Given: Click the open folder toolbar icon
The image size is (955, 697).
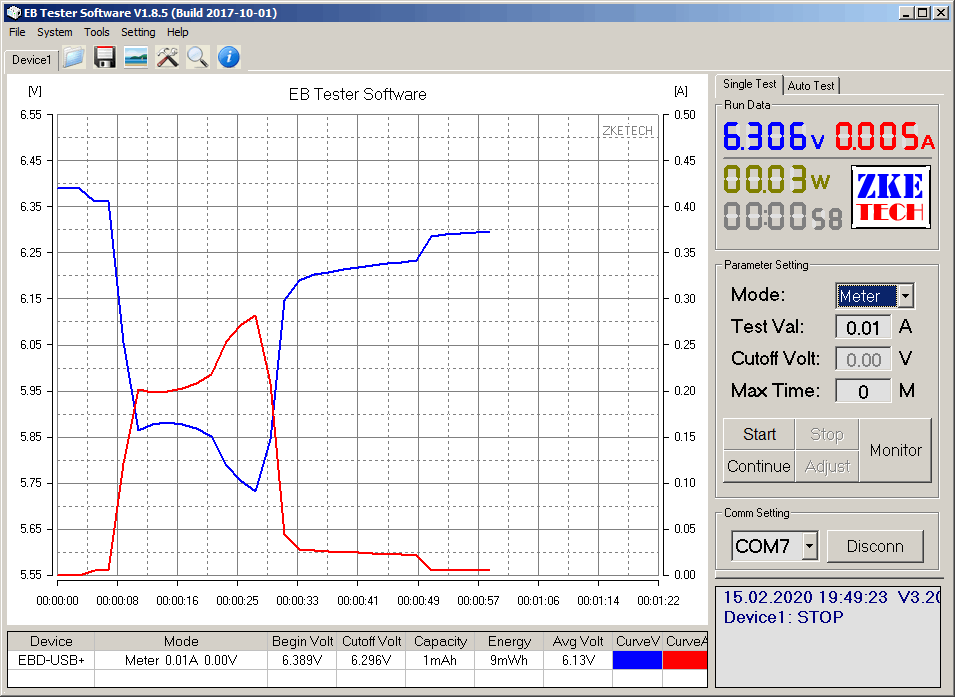Looking at the screenshot, I should (x=74, y=58).
